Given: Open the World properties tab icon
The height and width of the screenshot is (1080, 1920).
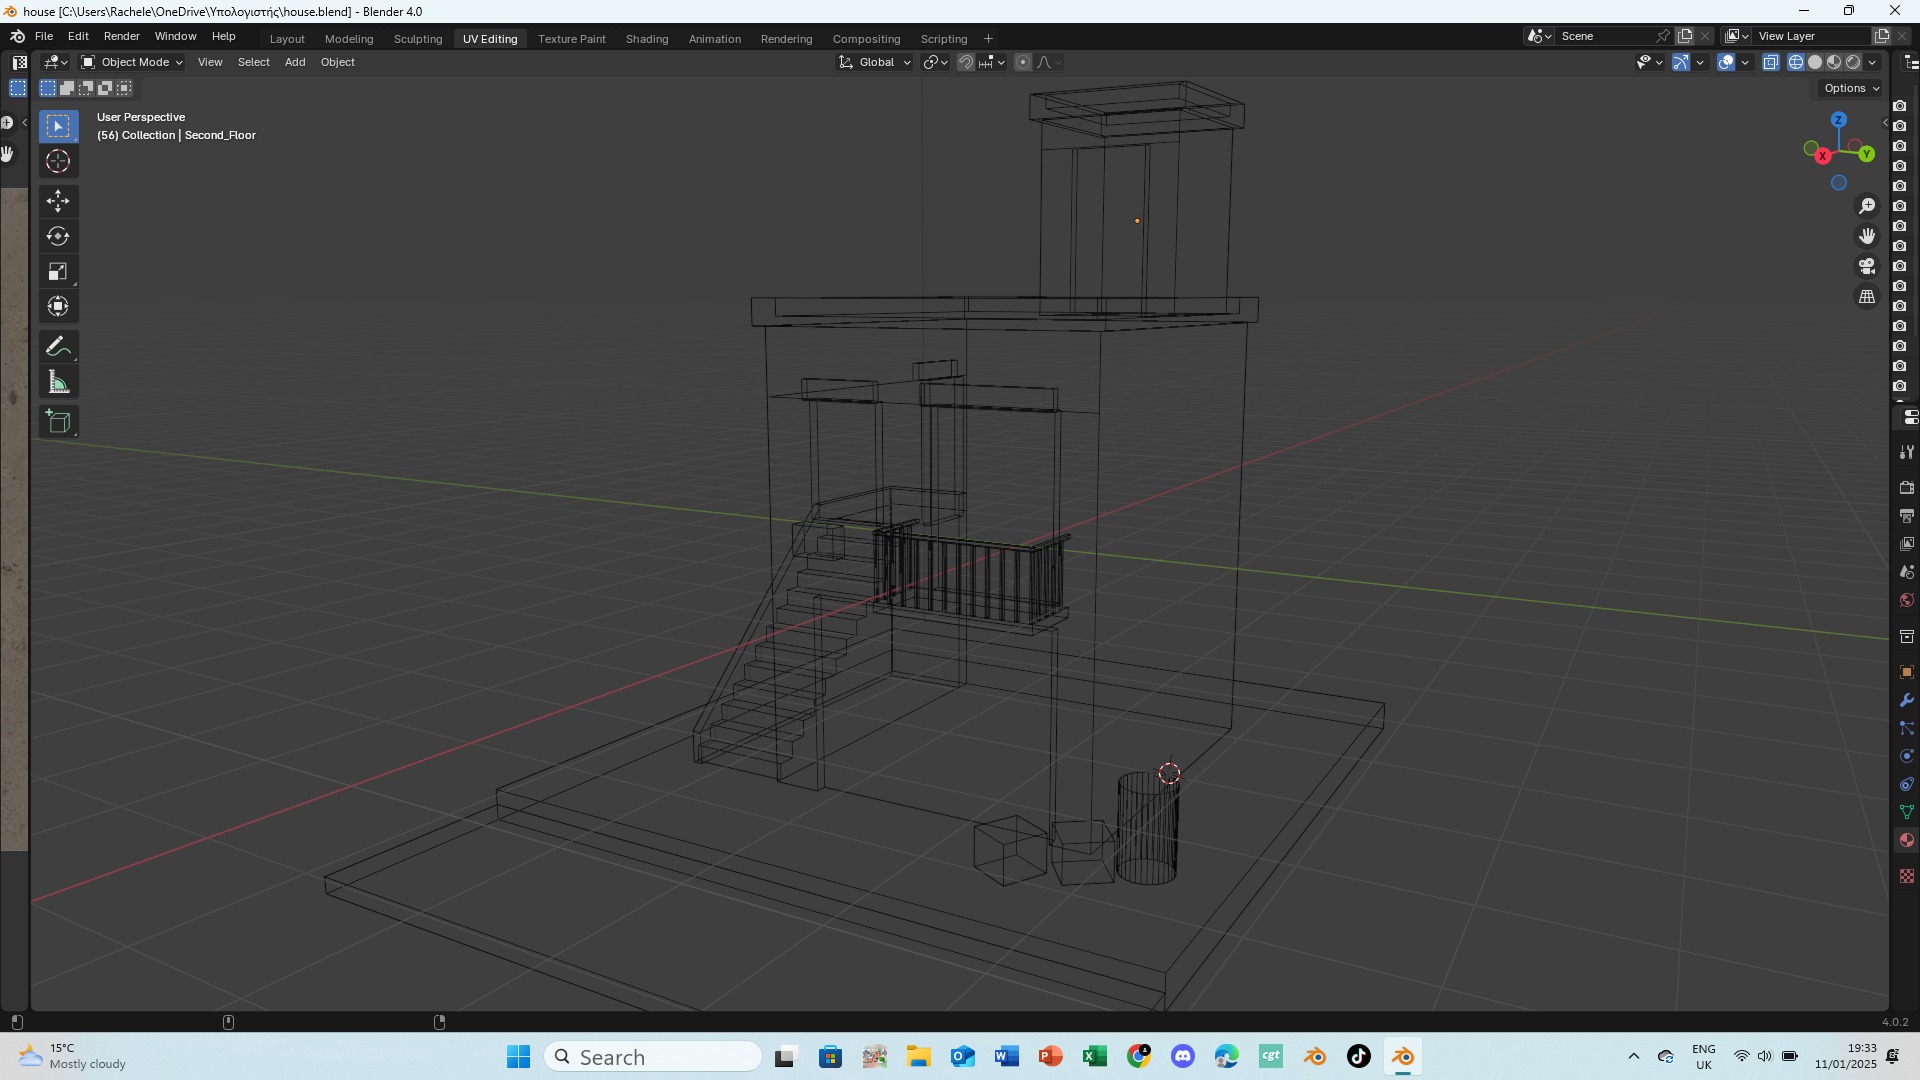Looking at the screenshot, I should (1907, 600).
